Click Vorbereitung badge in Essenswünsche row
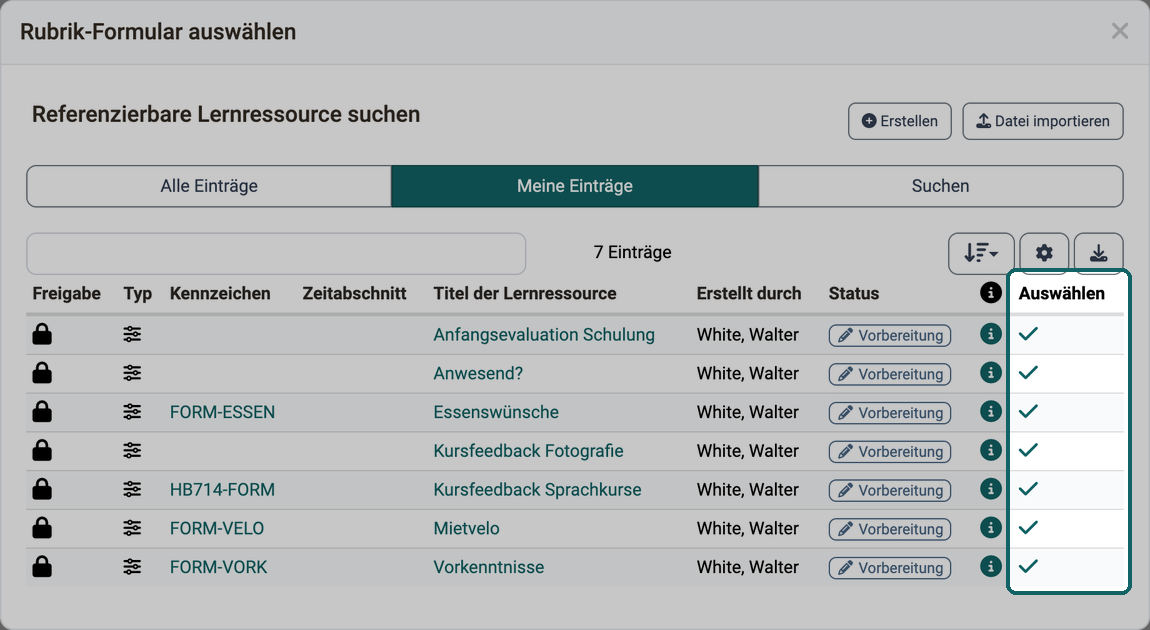1150x630 pixels. pos(890,413)
